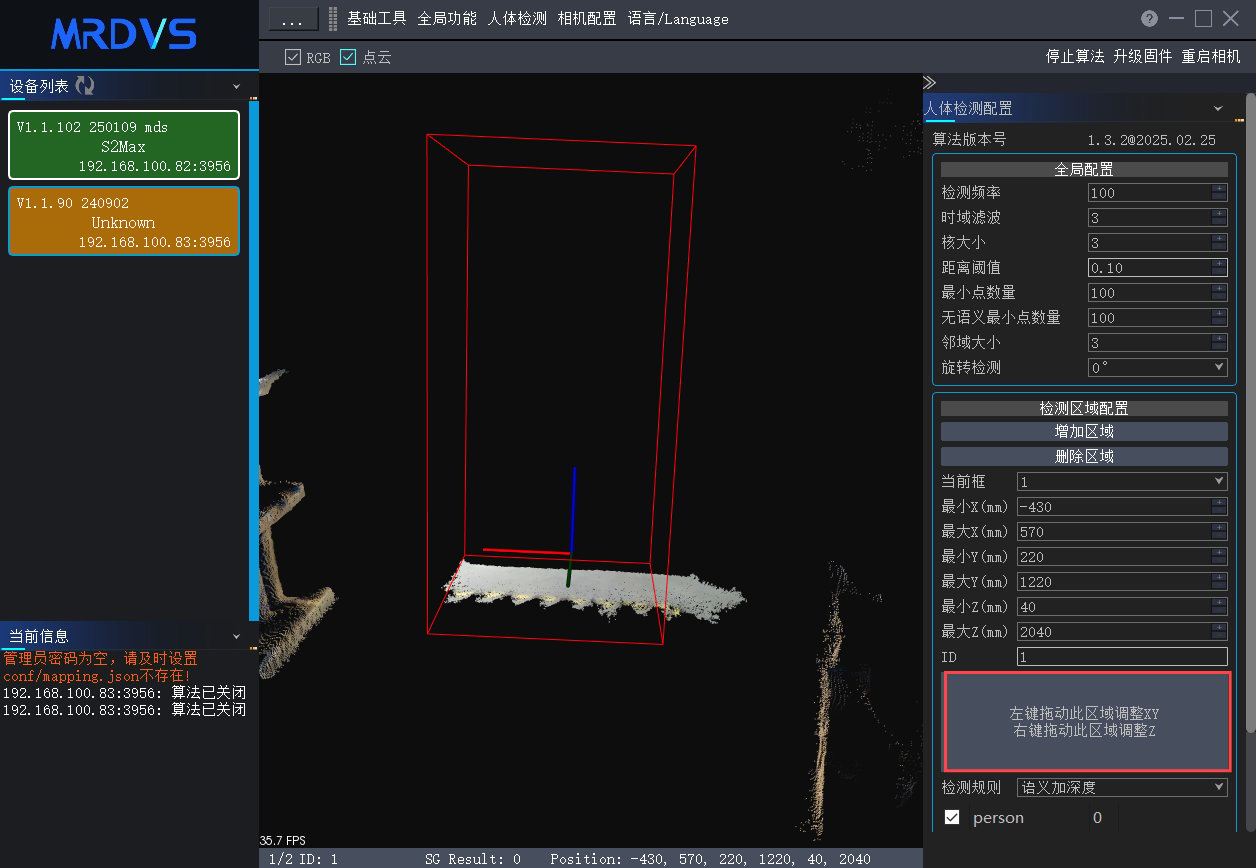Viewport: 1256px width, 868px height.
Task: Click the right panel vertical scrollbar
Action: tap(1250, 414)
